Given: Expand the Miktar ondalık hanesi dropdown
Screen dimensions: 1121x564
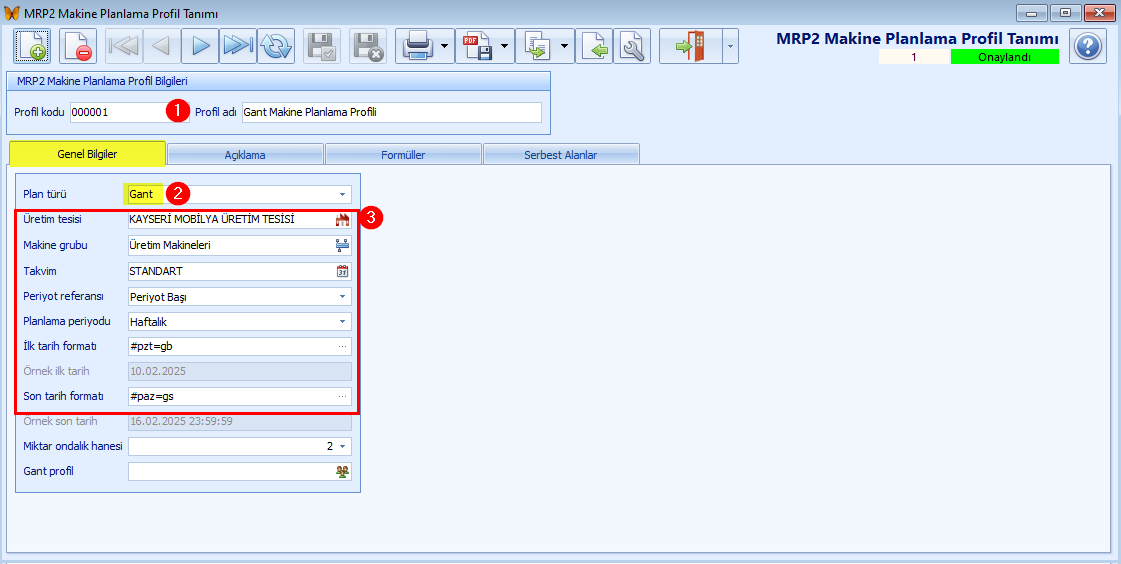Looking at the screenshot, I should pyautogui.click(x=342, y=446).
